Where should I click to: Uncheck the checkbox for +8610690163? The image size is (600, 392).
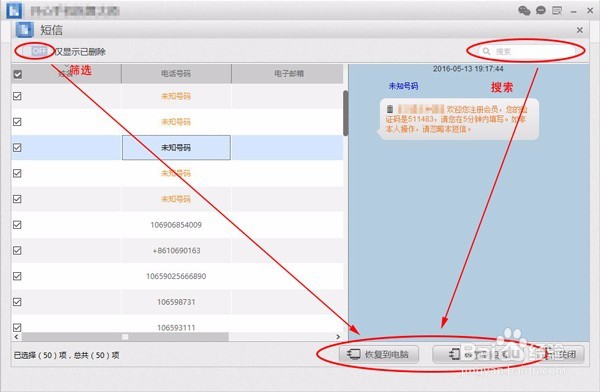pyautogui.click(x=17, y=250)
